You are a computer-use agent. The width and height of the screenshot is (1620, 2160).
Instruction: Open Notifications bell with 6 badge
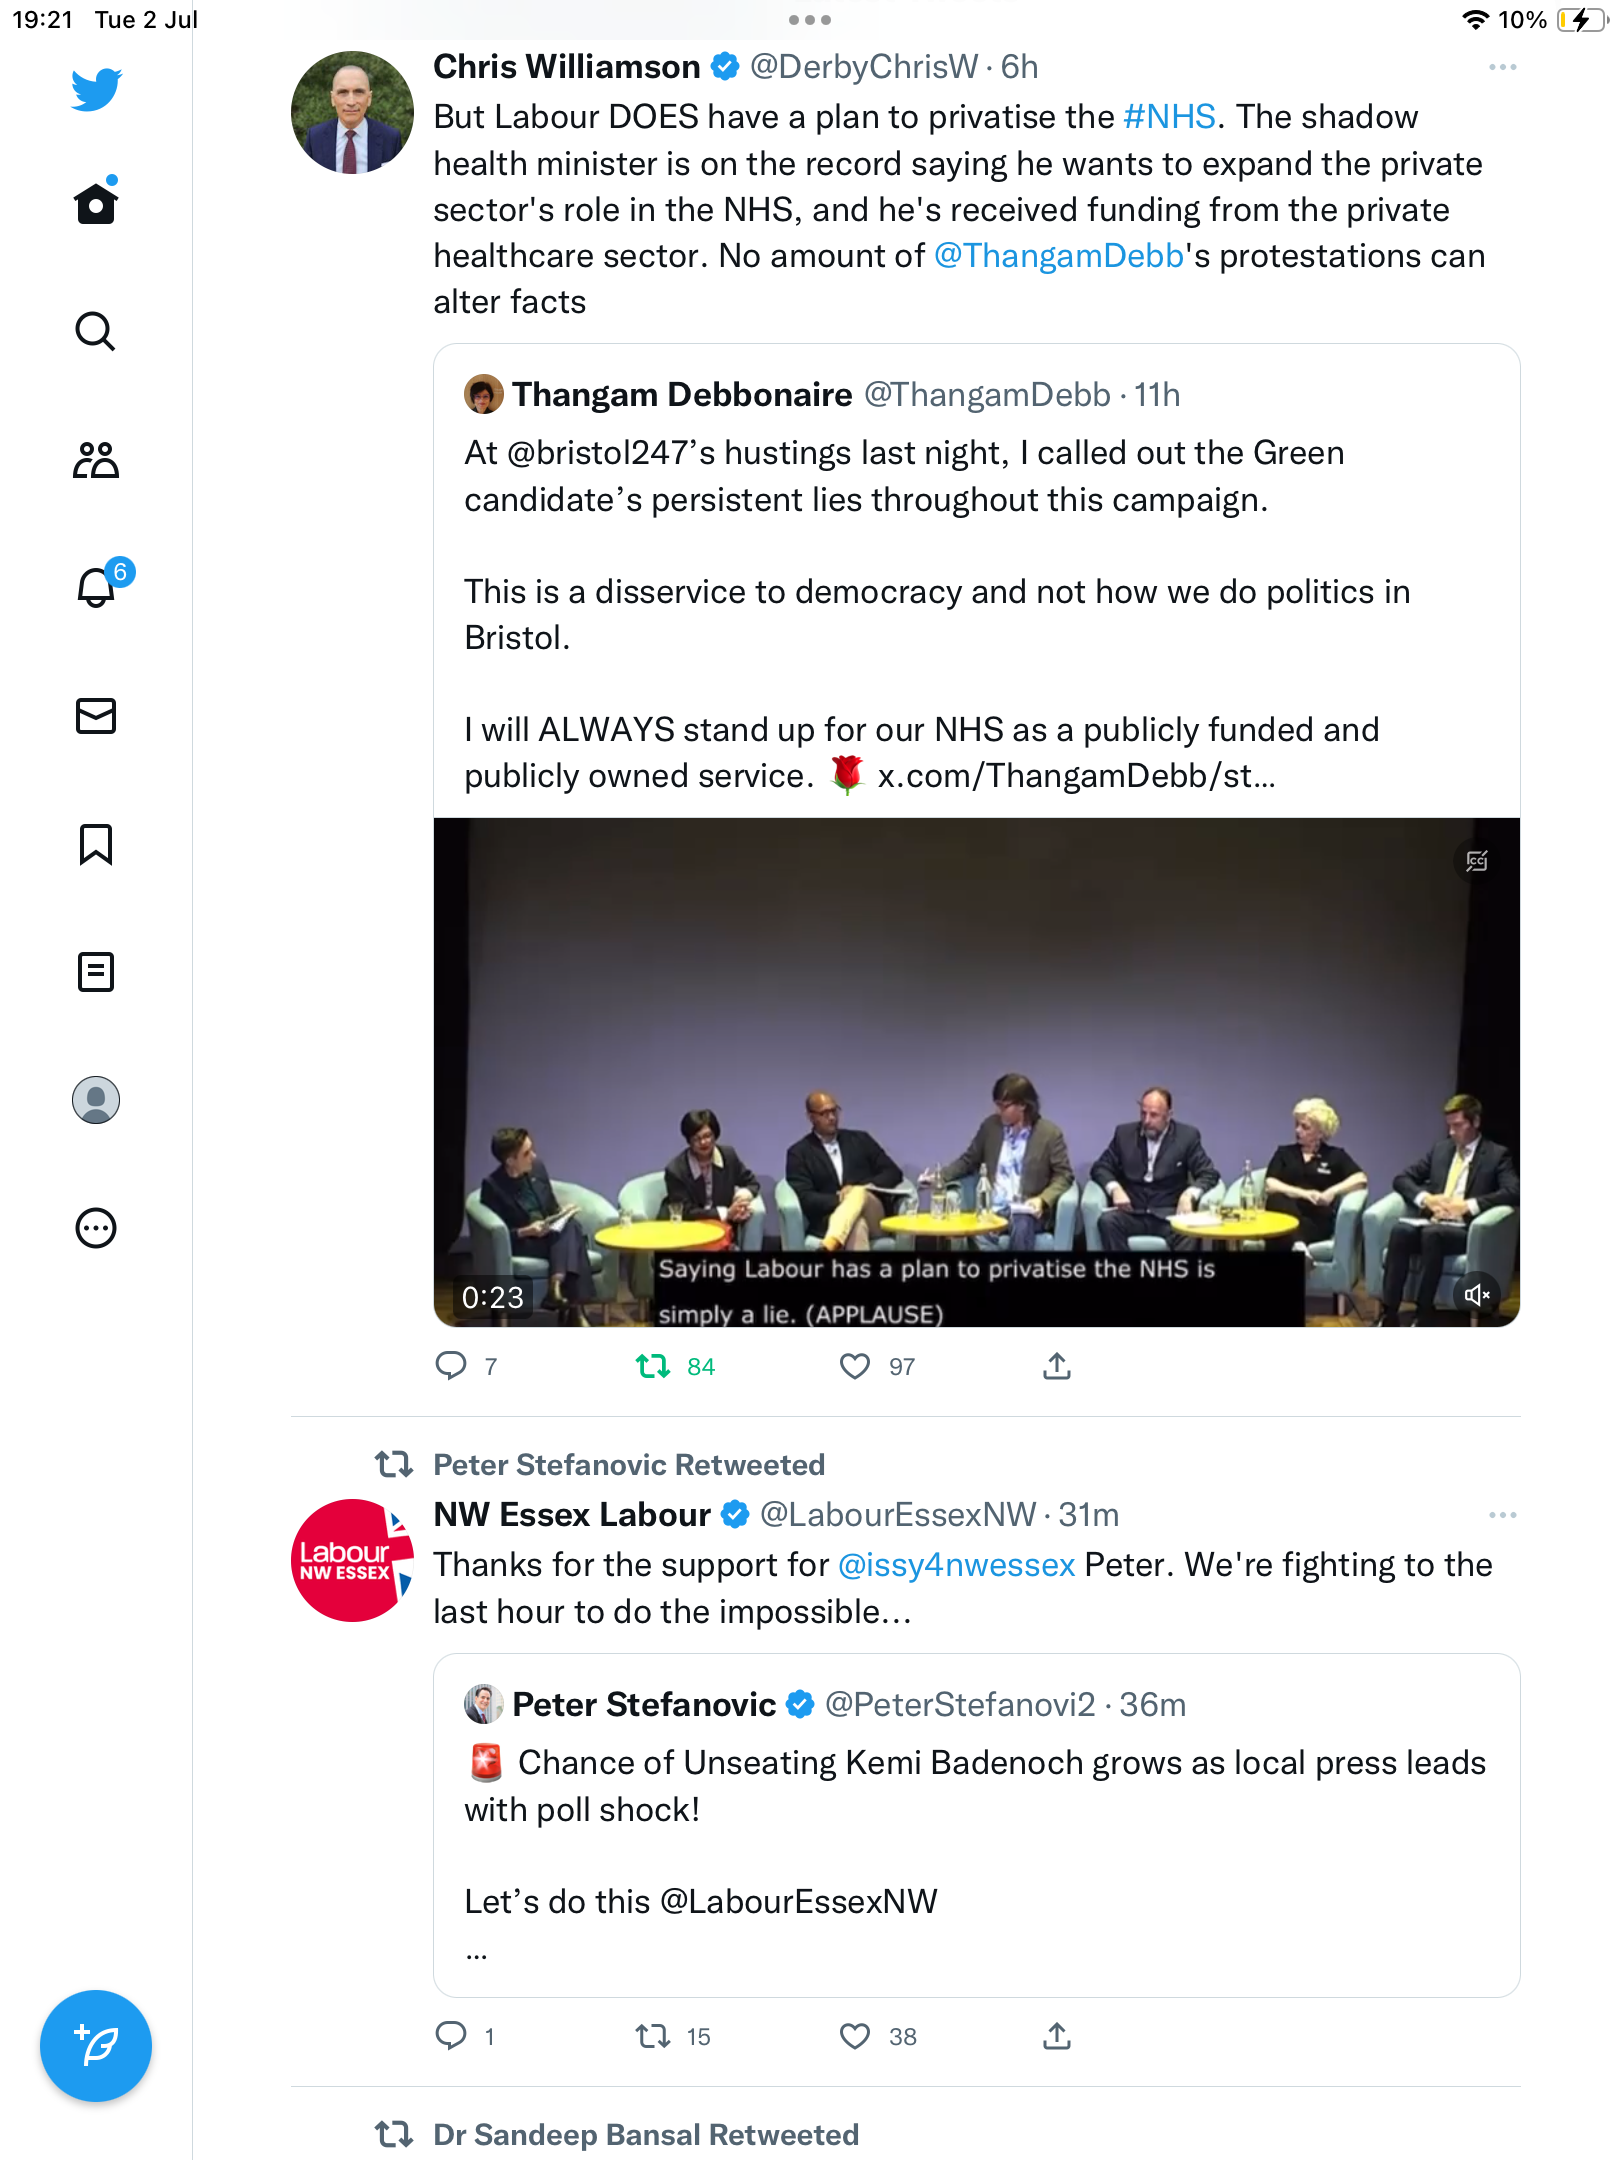(98, 587)
